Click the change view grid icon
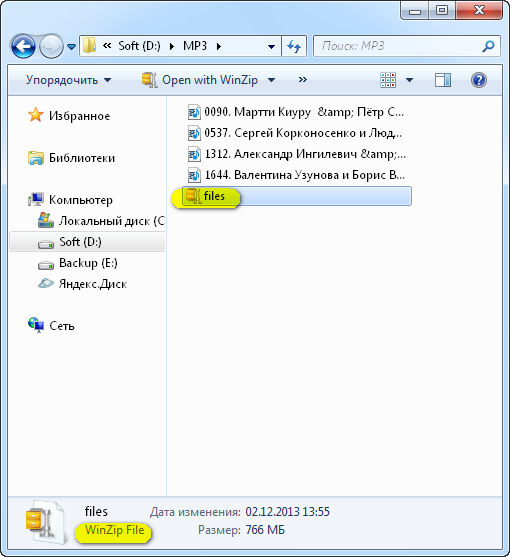This screenshot has width=510, height=557. point(388,80)
